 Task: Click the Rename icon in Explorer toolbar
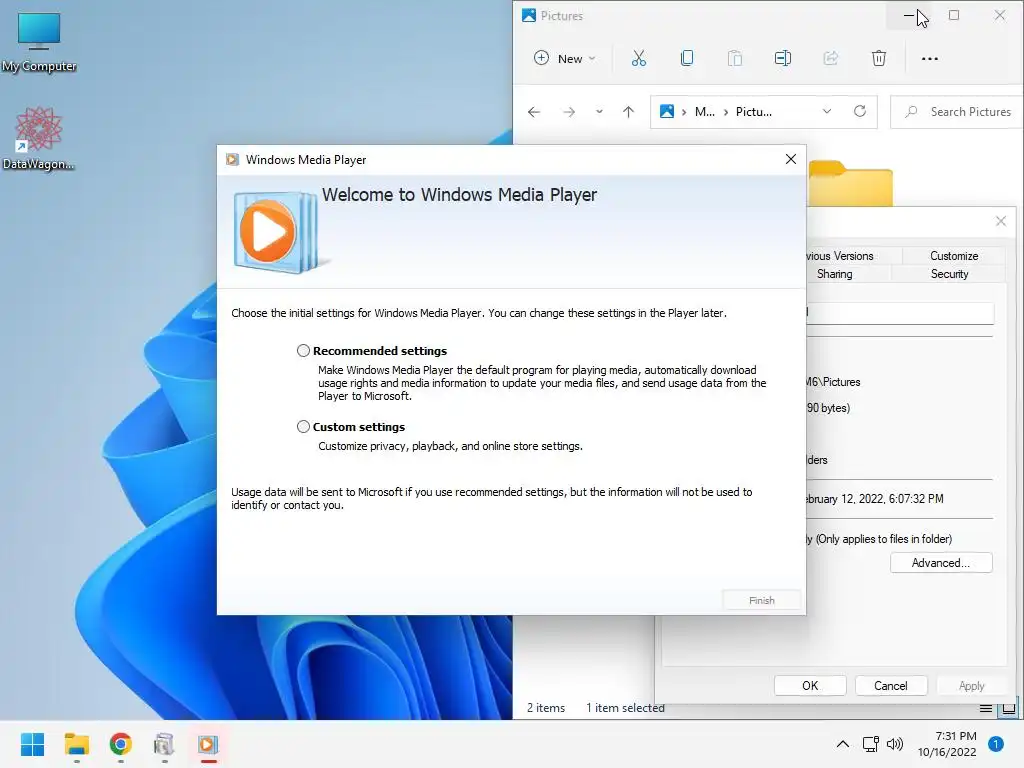click(x=783, y=59)
